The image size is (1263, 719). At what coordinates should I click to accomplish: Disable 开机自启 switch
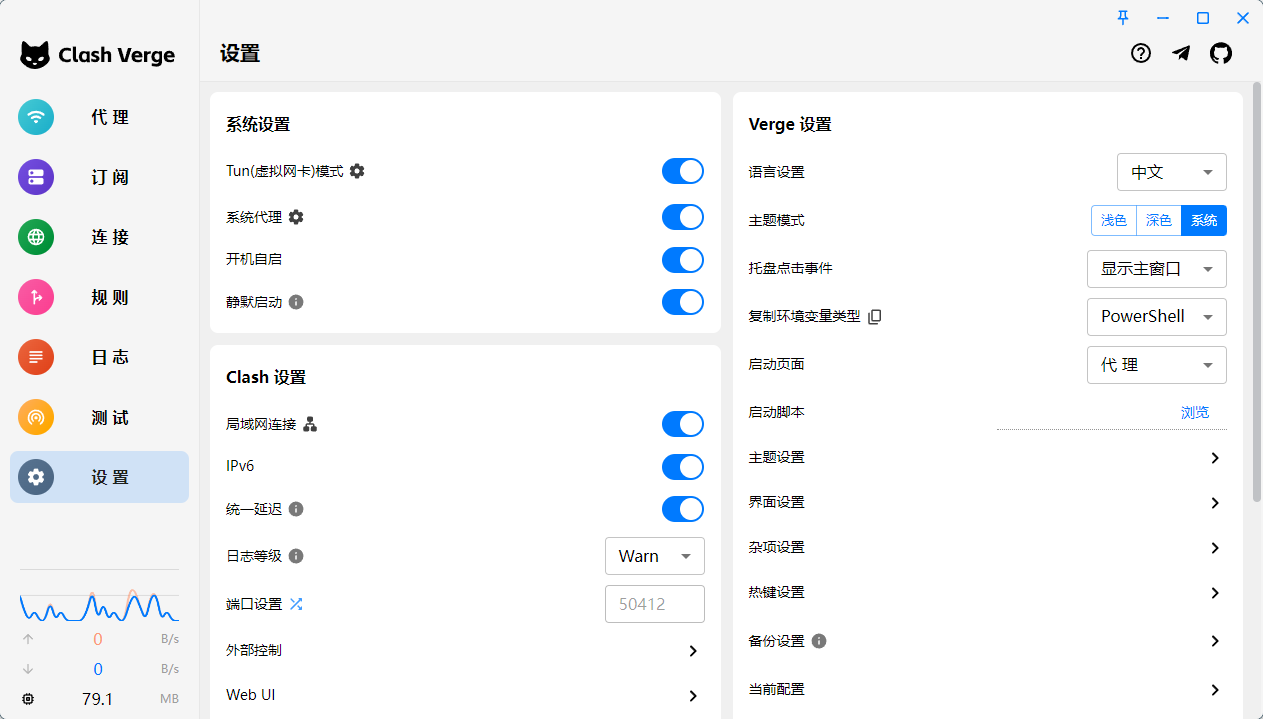coord(683,260)
